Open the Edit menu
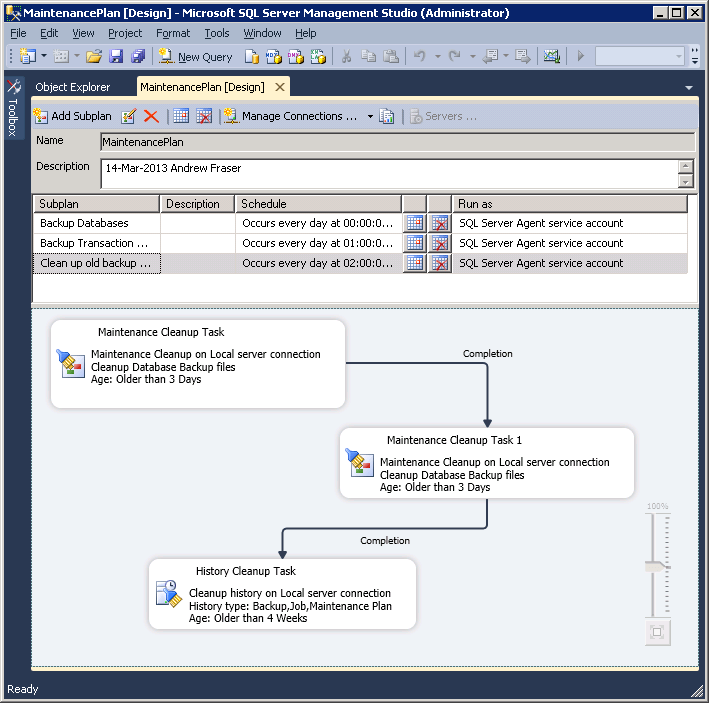This screenshot has width=709, height=703. pos(49,33)
